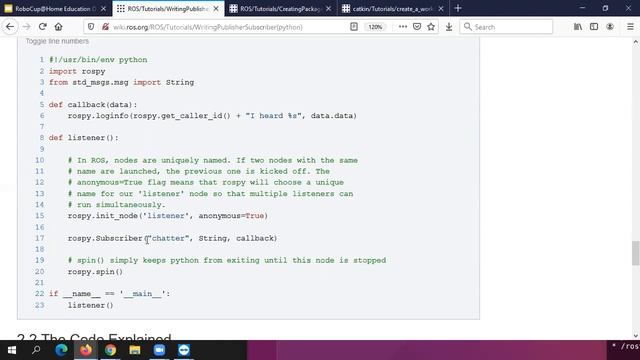Open the downloads panel
The height and width of the screenshot is (360, 640).
tap(449, 27)
